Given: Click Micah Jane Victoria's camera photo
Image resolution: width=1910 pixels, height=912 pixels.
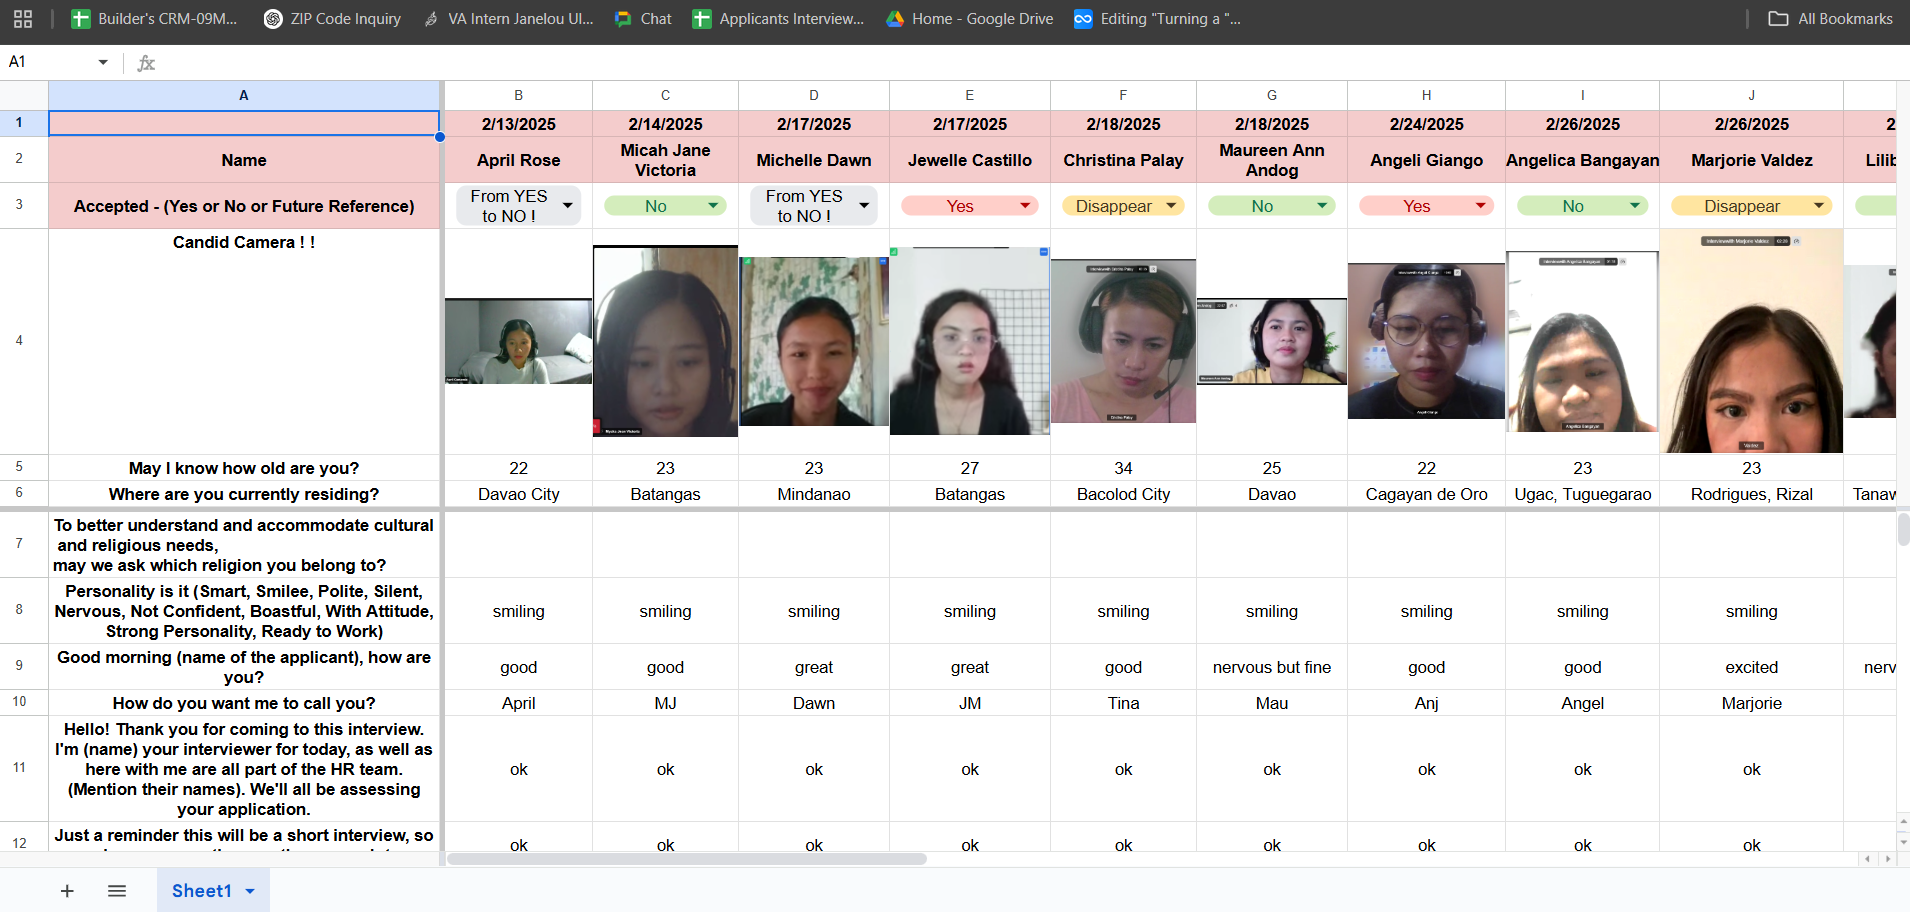Looking at the screenshot, I should pyautogui.click(x=665, y=341).
